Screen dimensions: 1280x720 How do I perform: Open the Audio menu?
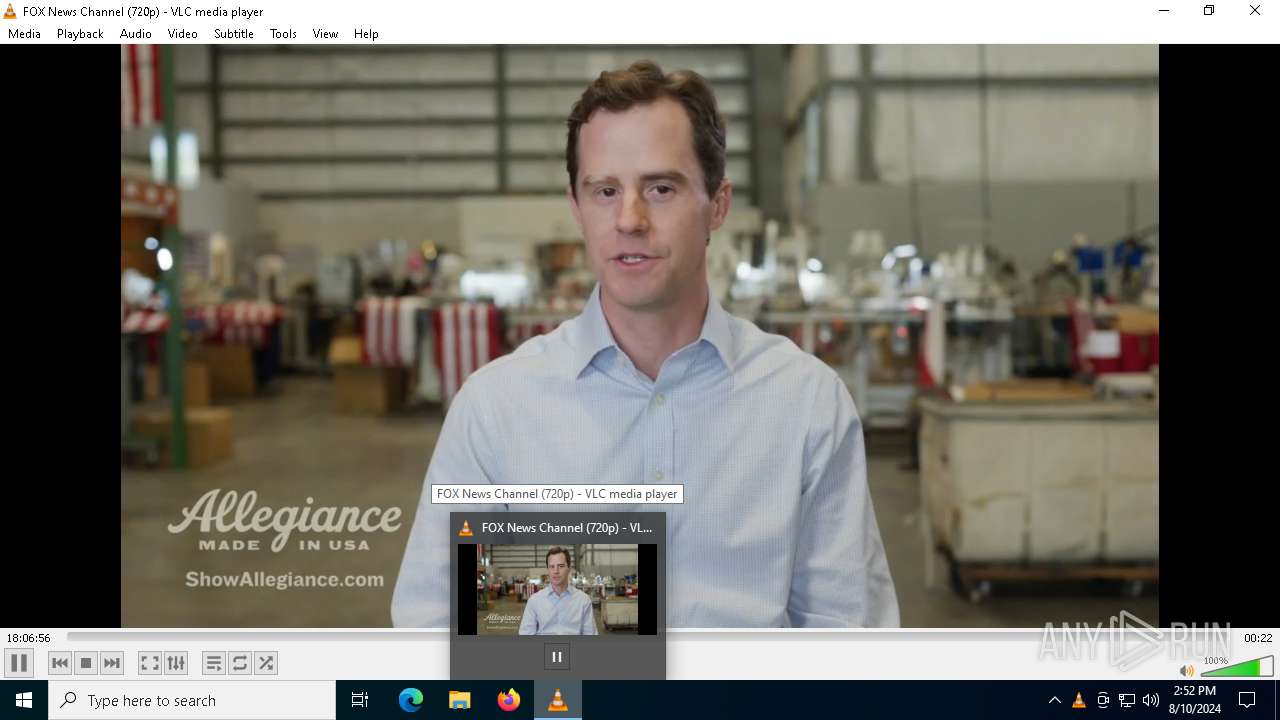coord(136,34)
